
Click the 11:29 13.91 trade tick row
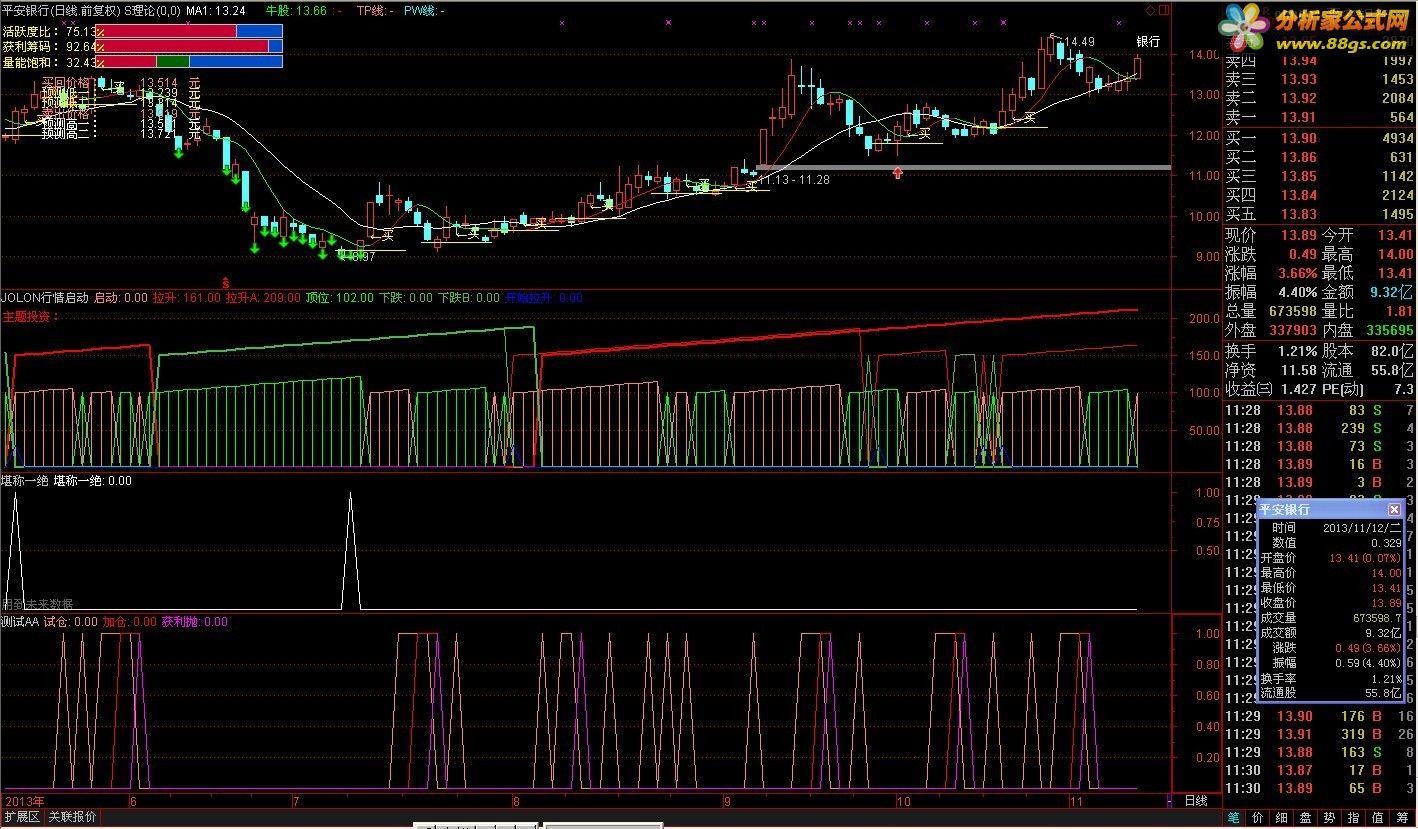click(x=1320, y=734)
